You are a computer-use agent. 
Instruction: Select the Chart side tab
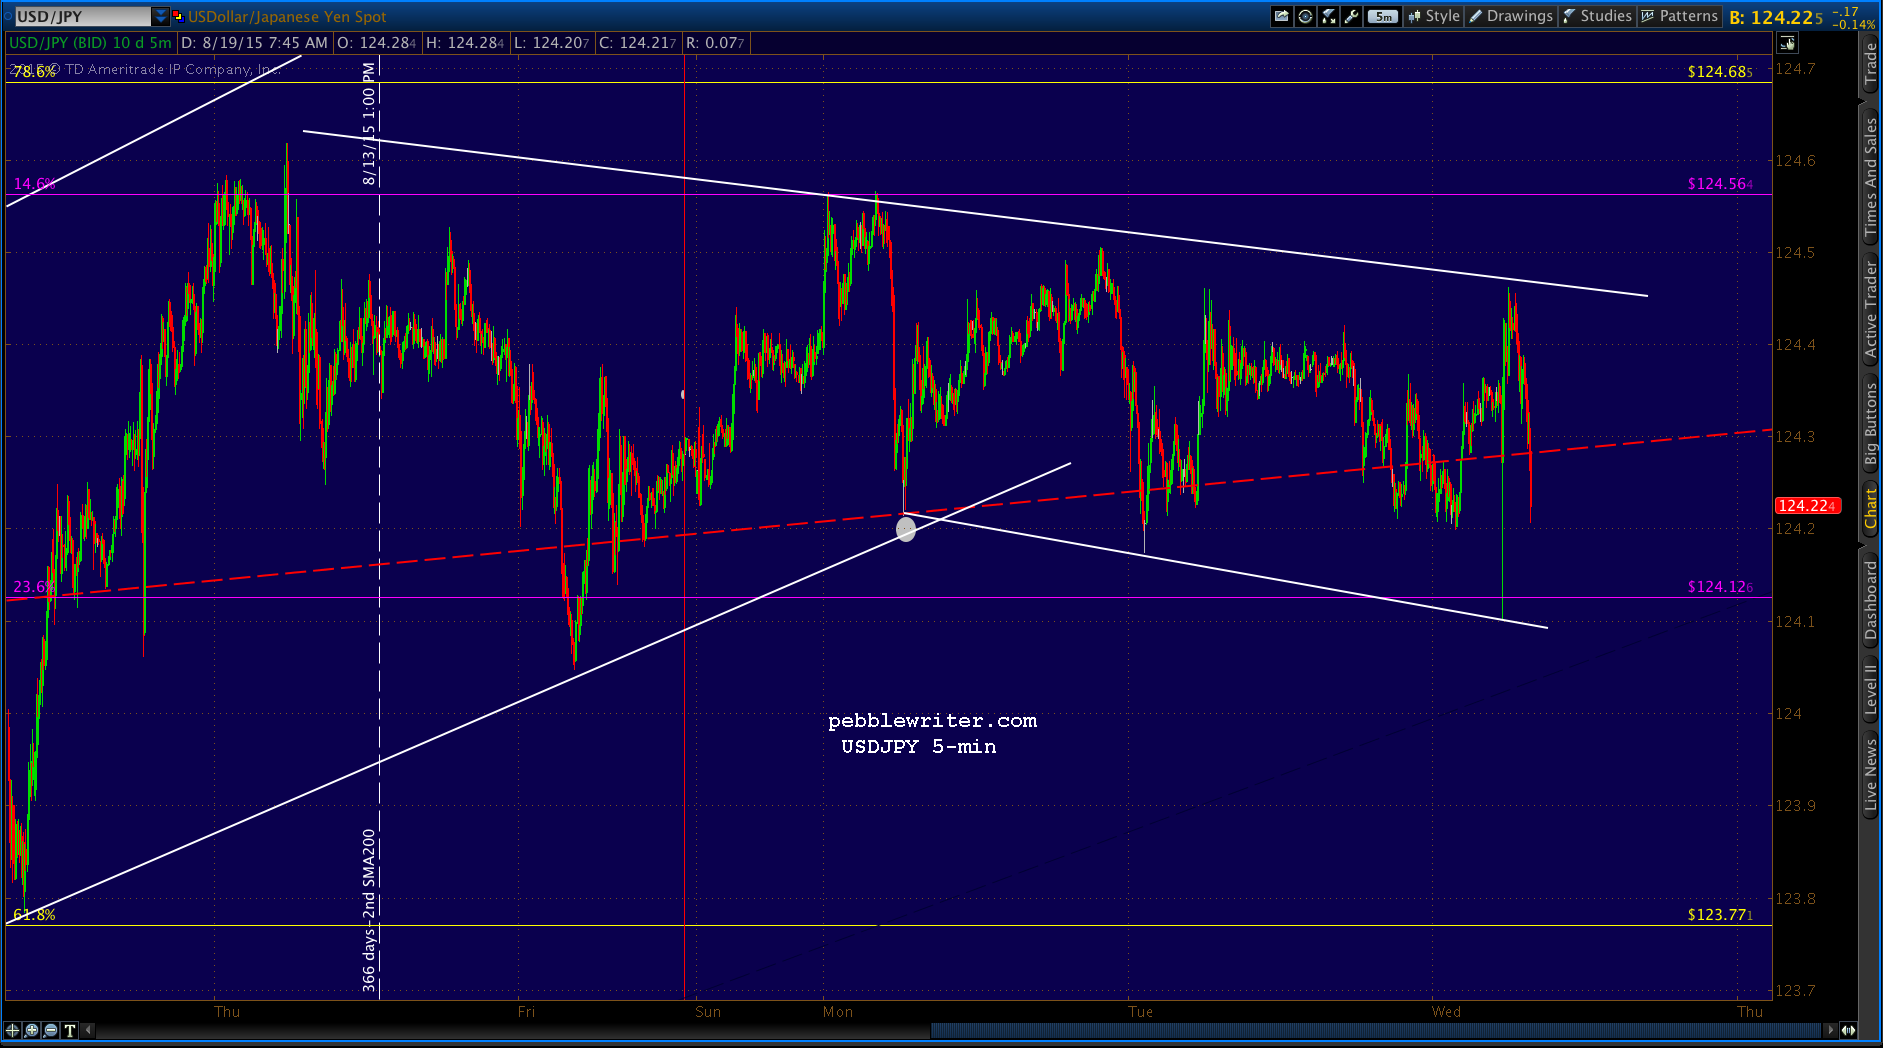(x=1870, y=508)
